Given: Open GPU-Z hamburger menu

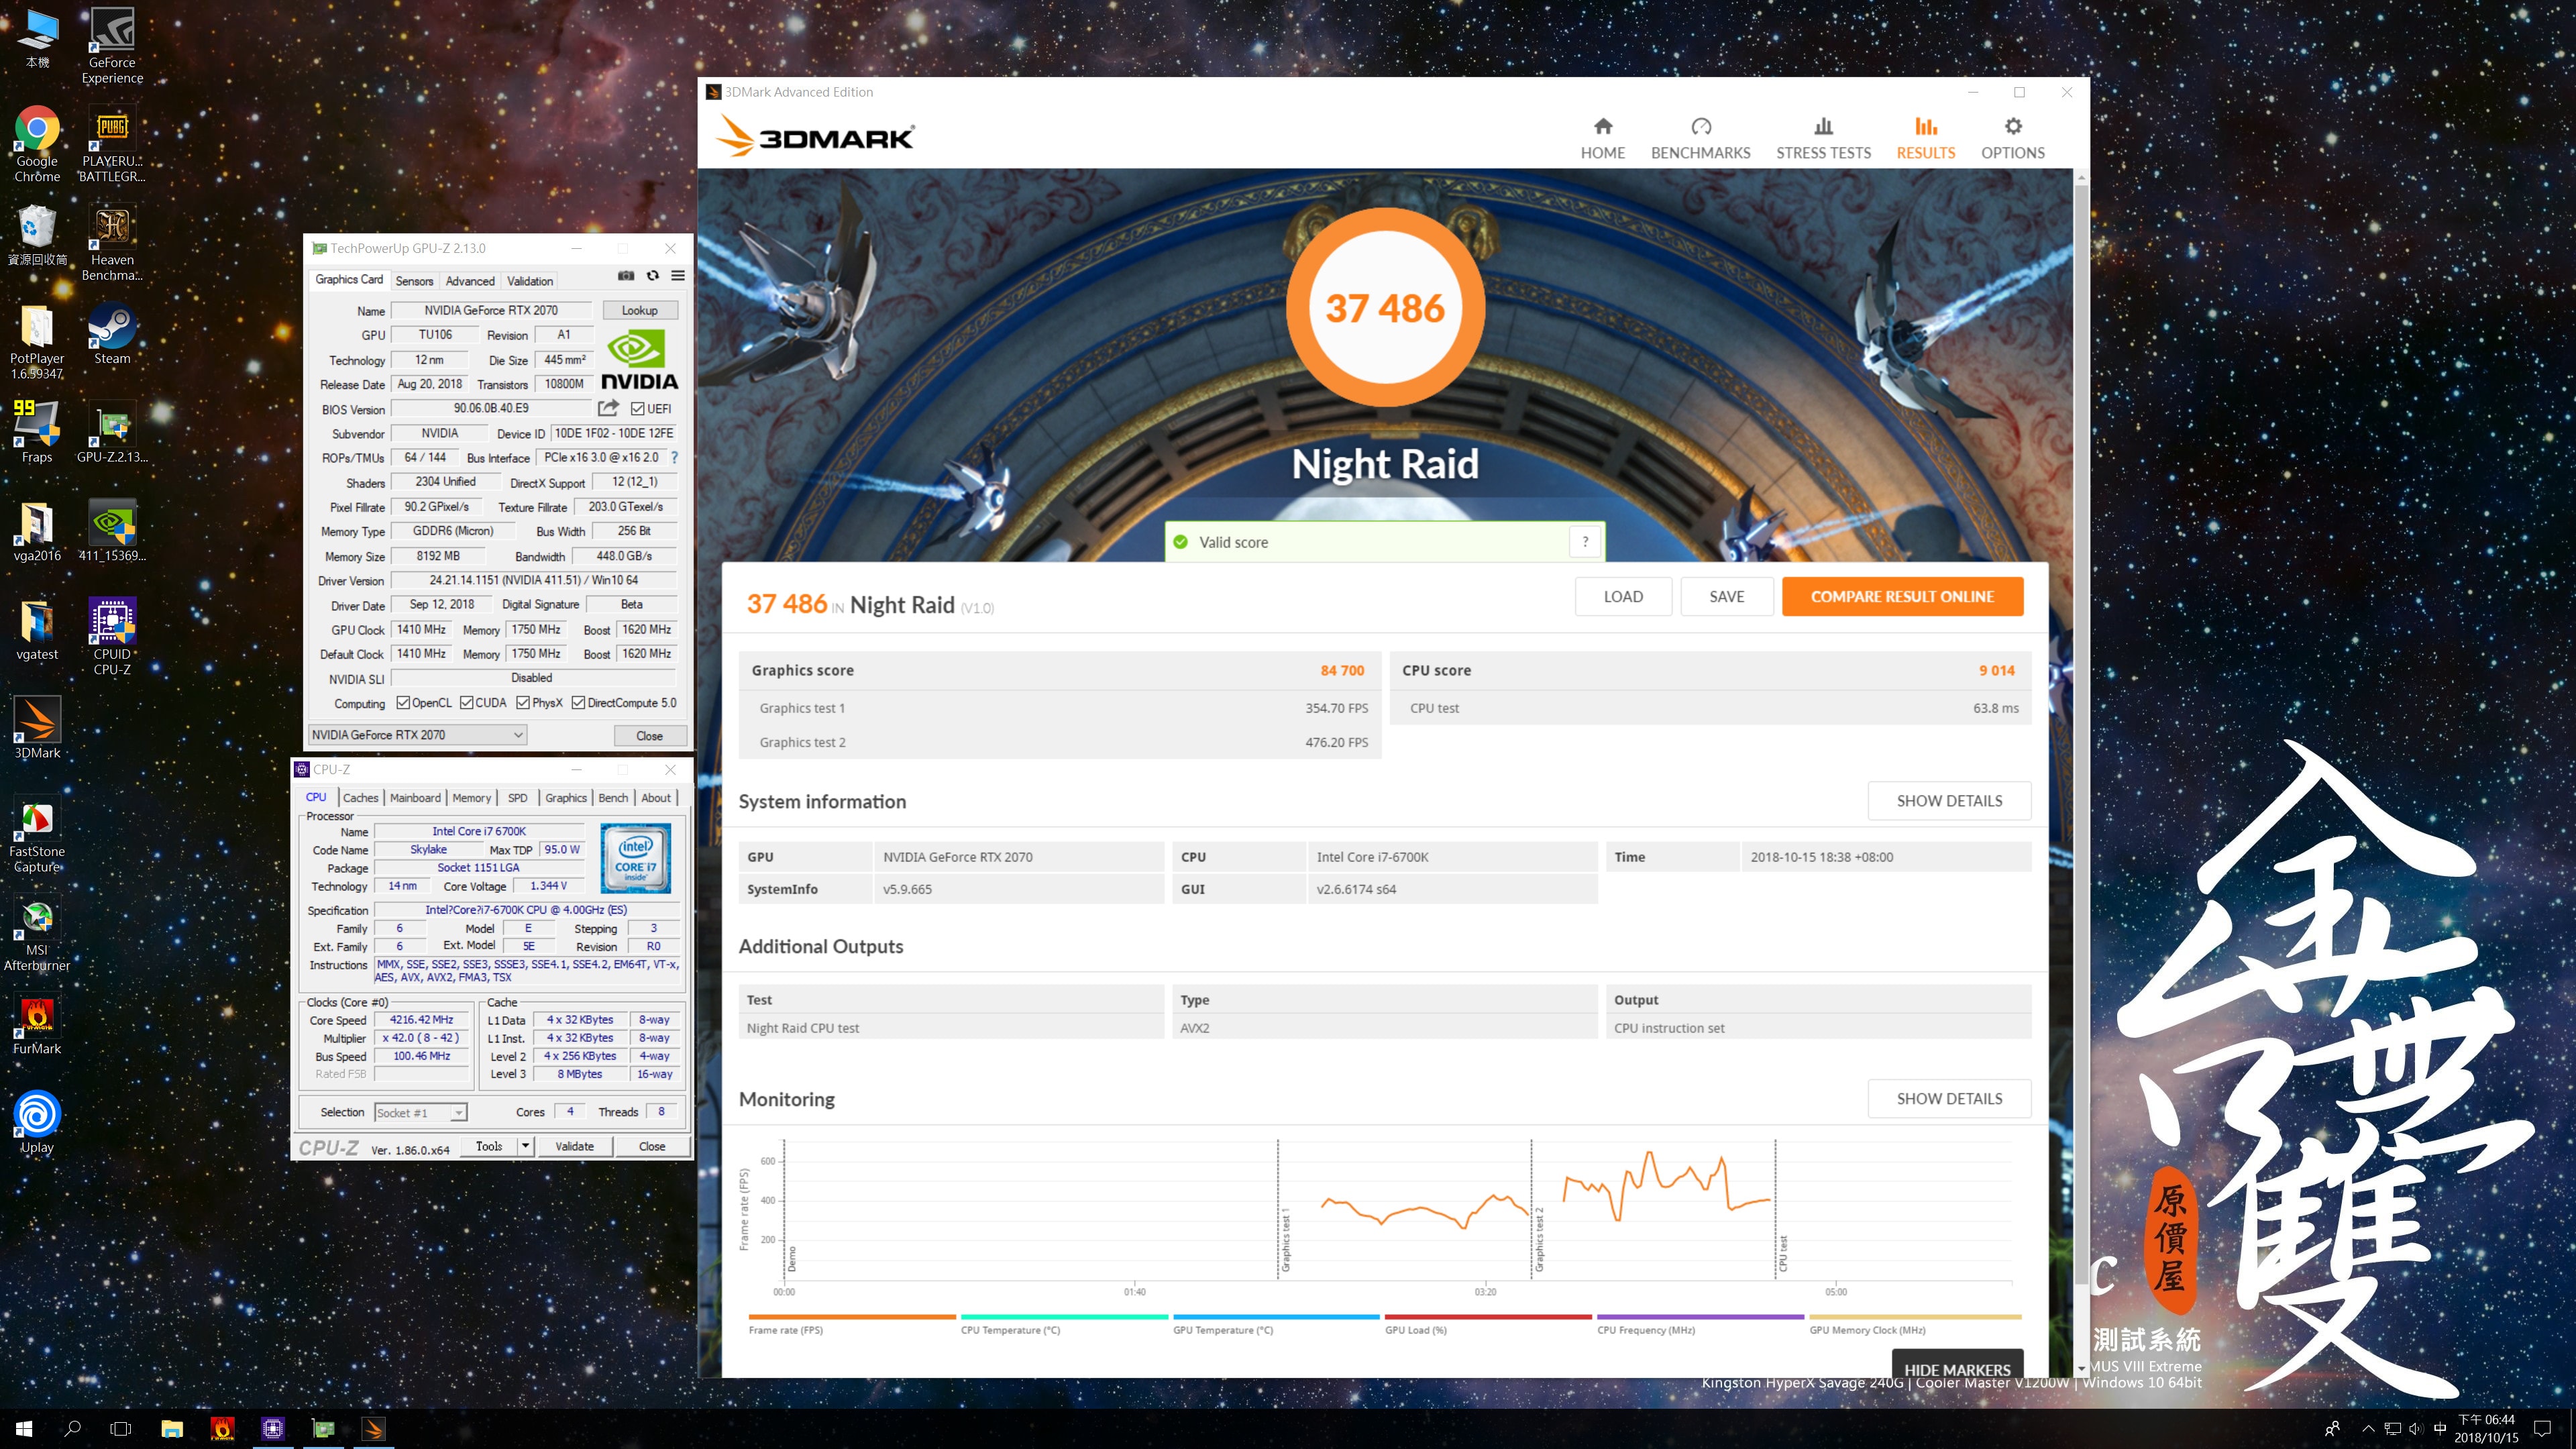Looking at the screenshot, I should [678, 276].
